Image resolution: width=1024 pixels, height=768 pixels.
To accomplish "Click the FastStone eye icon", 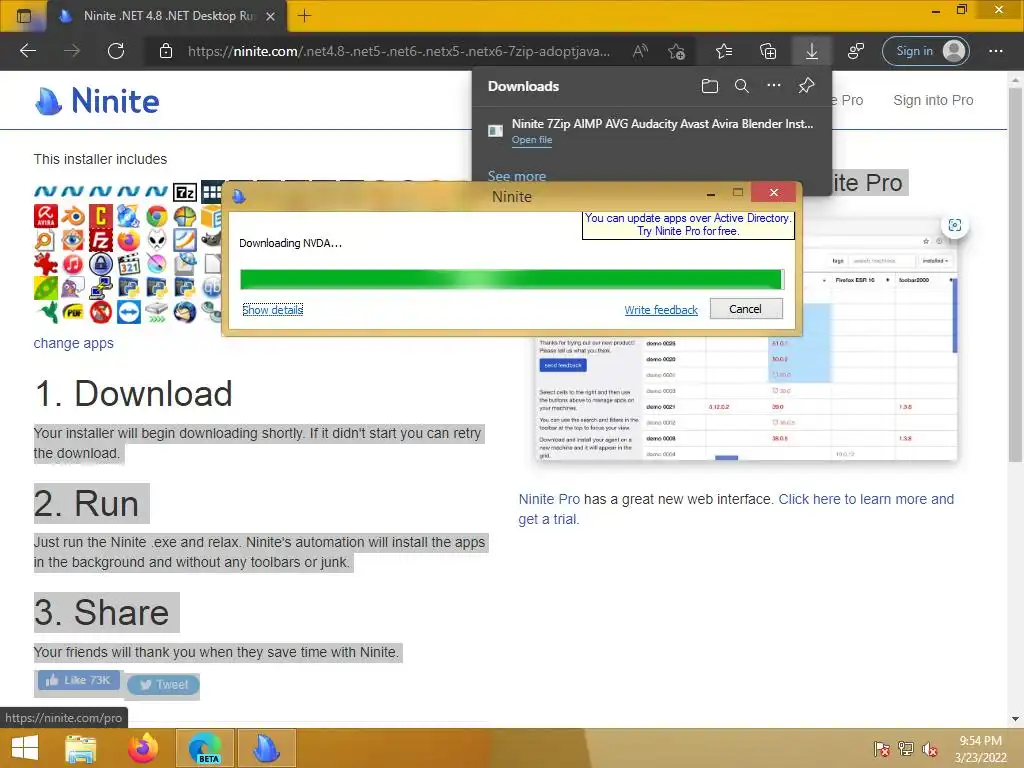I will pos(72,240).
